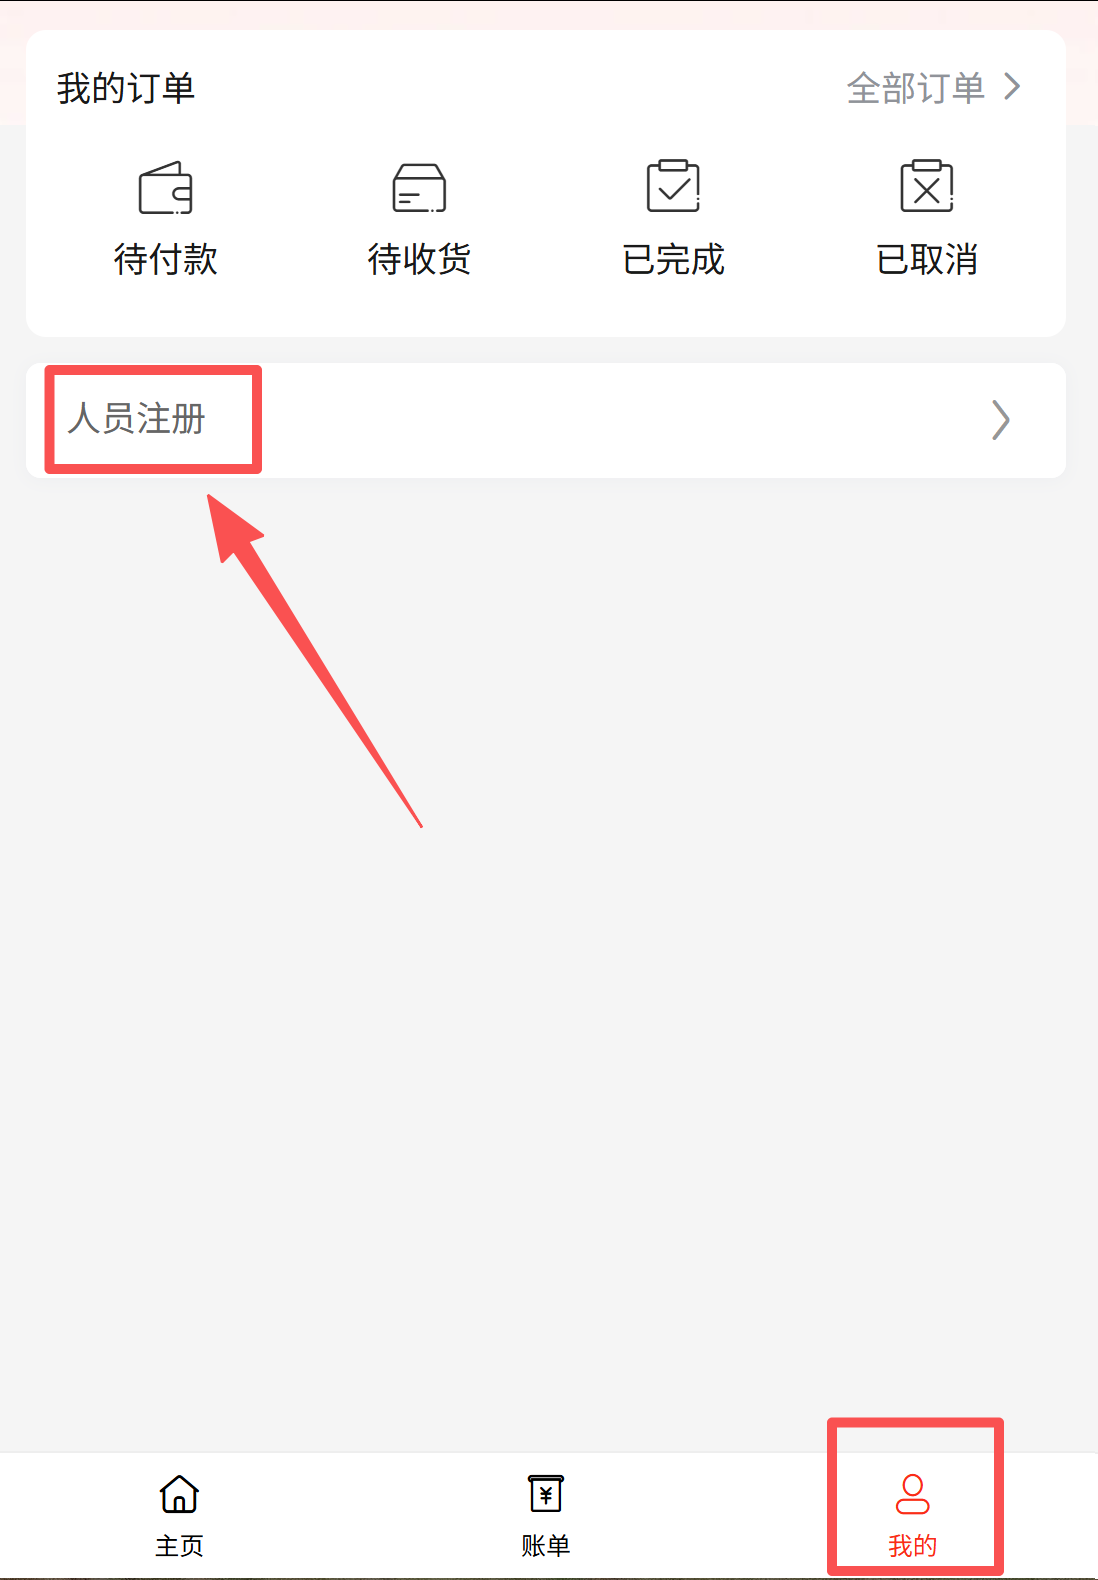Select the 已完成 text label

pyautogui.click(x=673, y=259)
